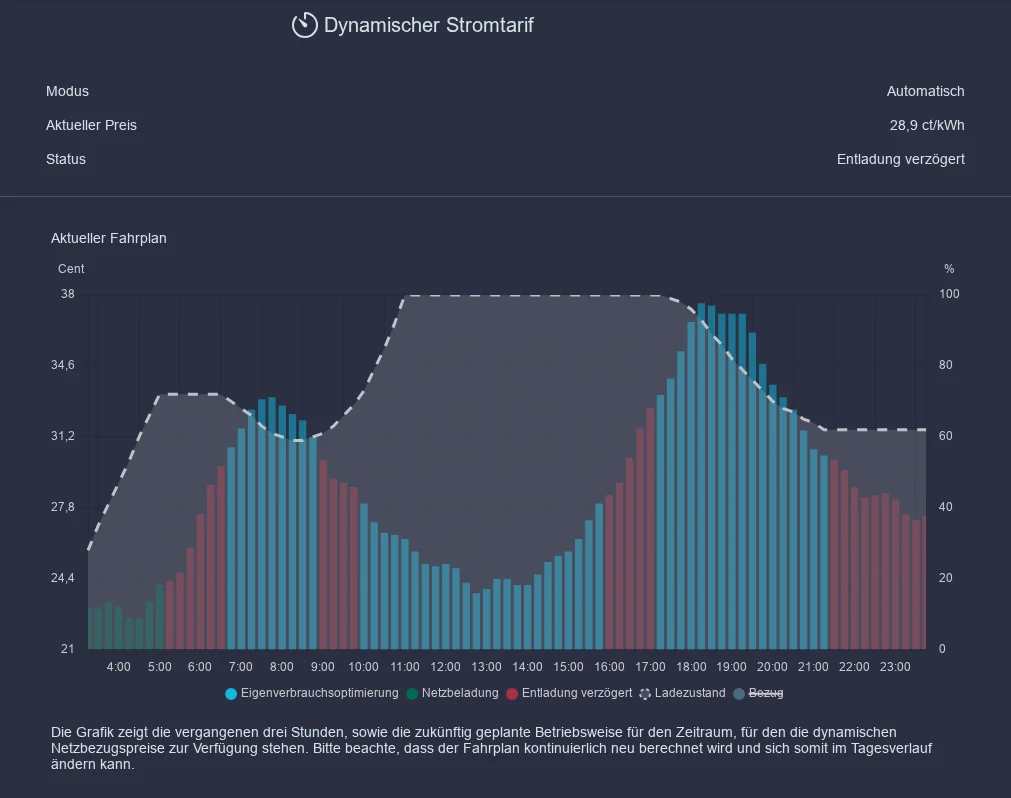Image resolution: width=1011 pixels, height=798 pixels.
Task: Click the grey Bezug legend dot
Action: point(739,694)
